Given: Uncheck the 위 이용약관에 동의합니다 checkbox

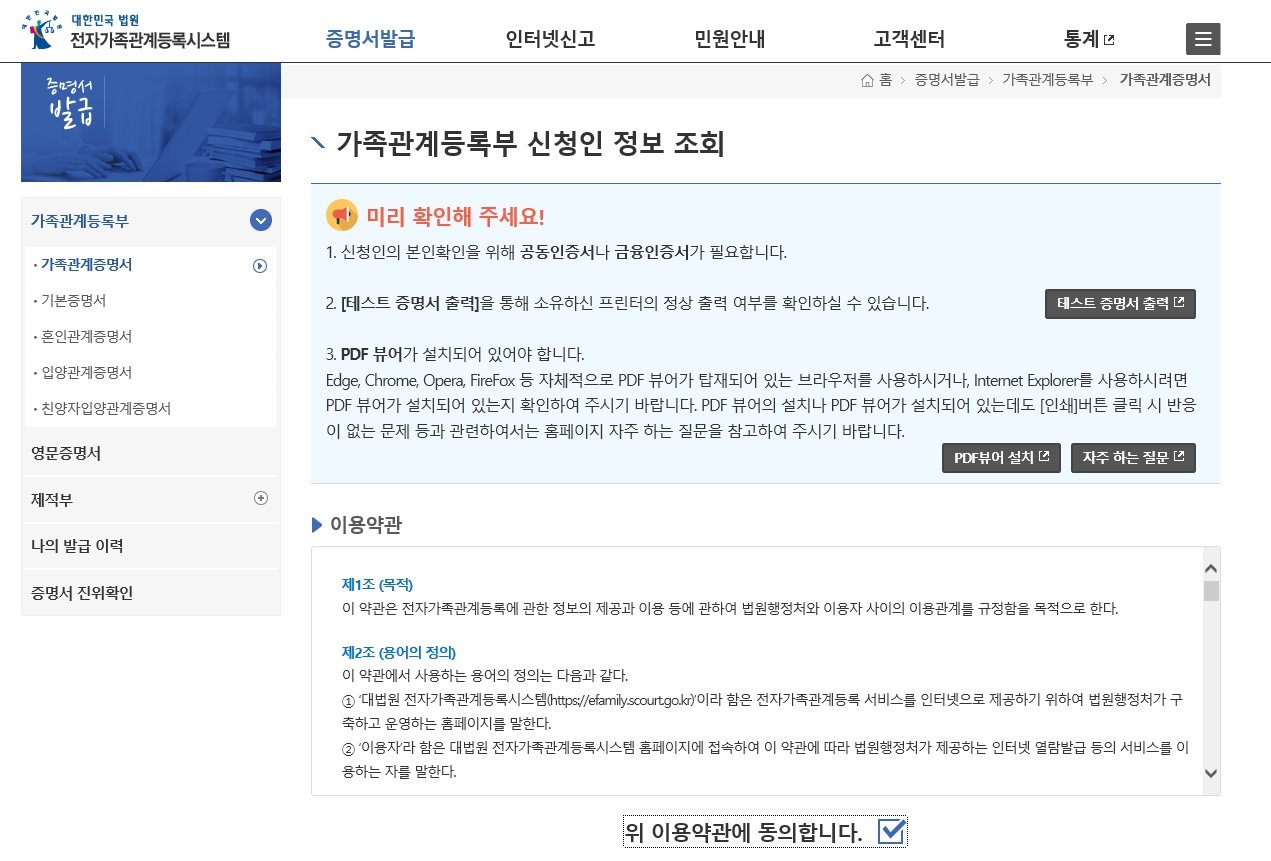Looking at the screenshot, I should (x=893, y=831).
